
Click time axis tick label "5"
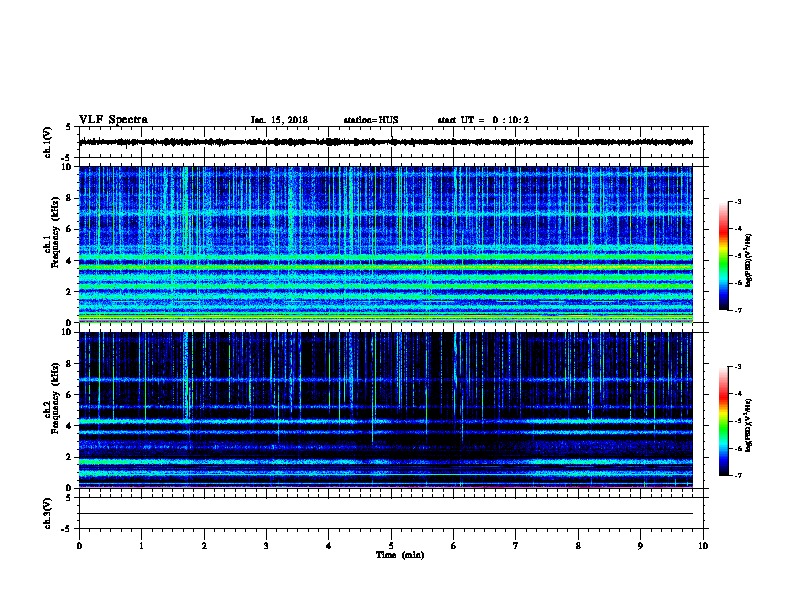point(391,546)
